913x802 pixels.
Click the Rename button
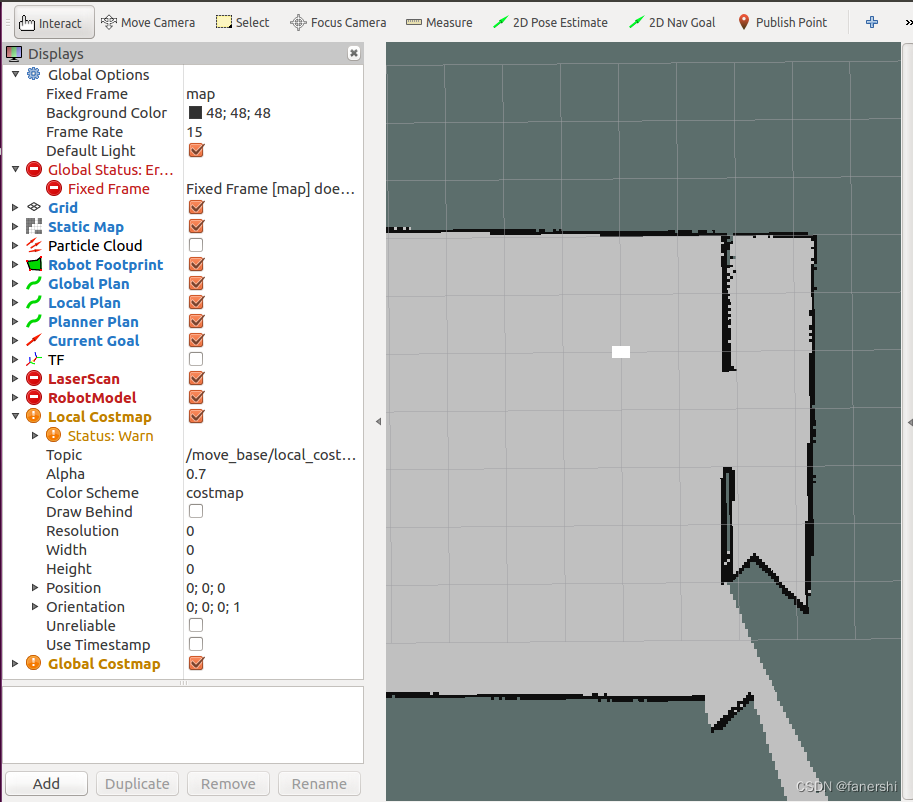[x=319, y=783]
